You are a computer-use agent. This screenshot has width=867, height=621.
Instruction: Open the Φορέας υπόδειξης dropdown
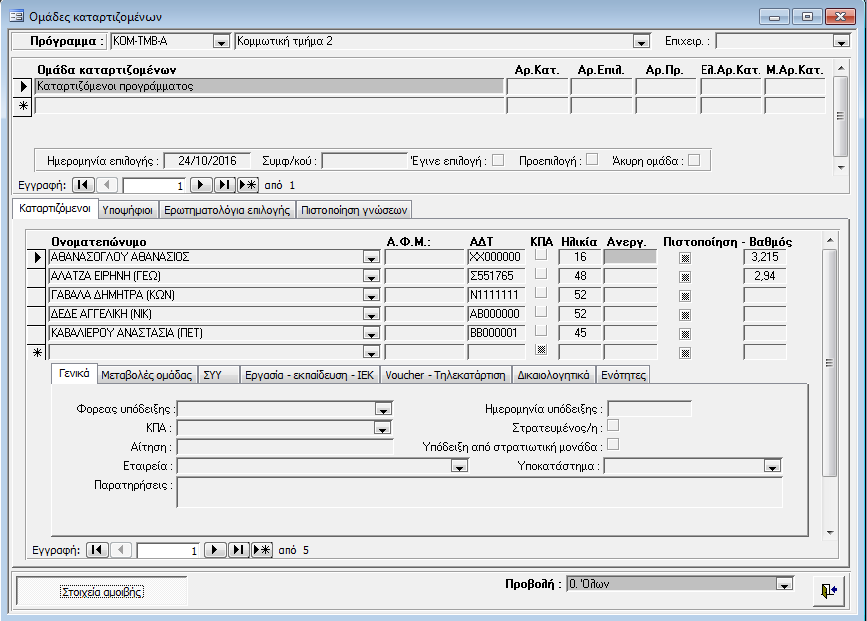pos(382,409)
